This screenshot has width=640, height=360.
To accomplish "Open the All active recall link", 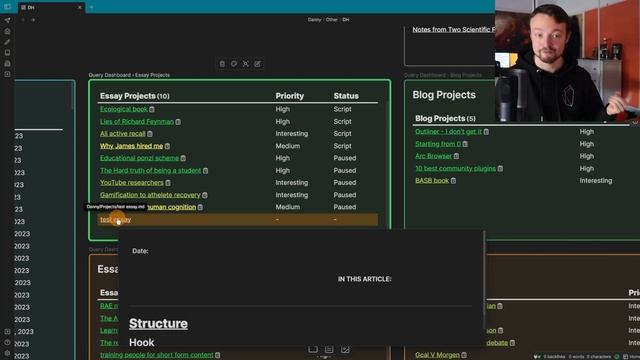I will pos(122,133).
